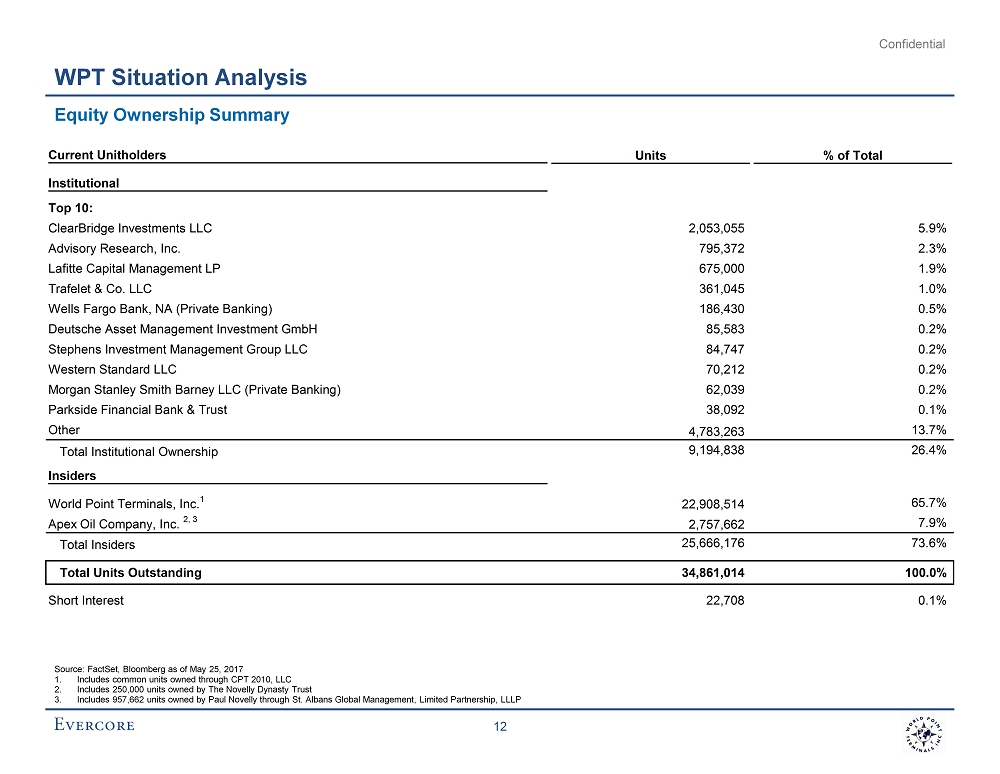Click the Units column header
This screenshot has height=774, width=1000.
(650, 155)
